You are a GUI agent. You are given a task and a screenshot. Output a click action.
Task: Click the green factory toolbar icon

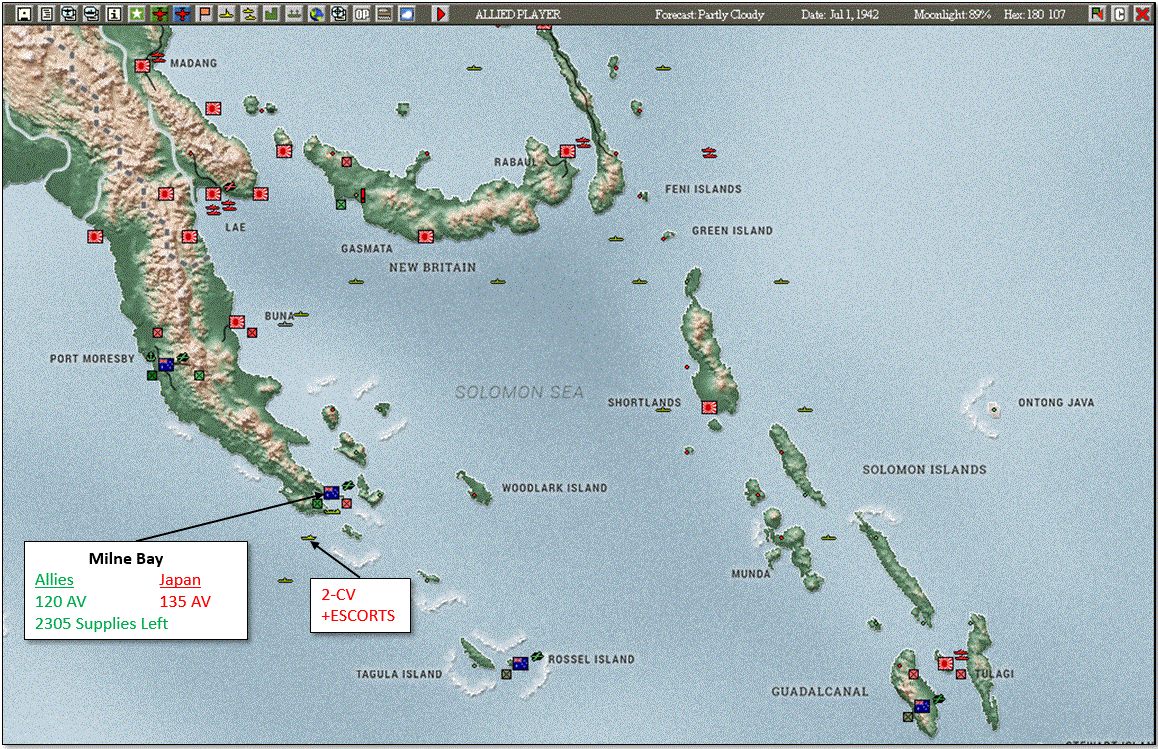click(x=272, y=13)
